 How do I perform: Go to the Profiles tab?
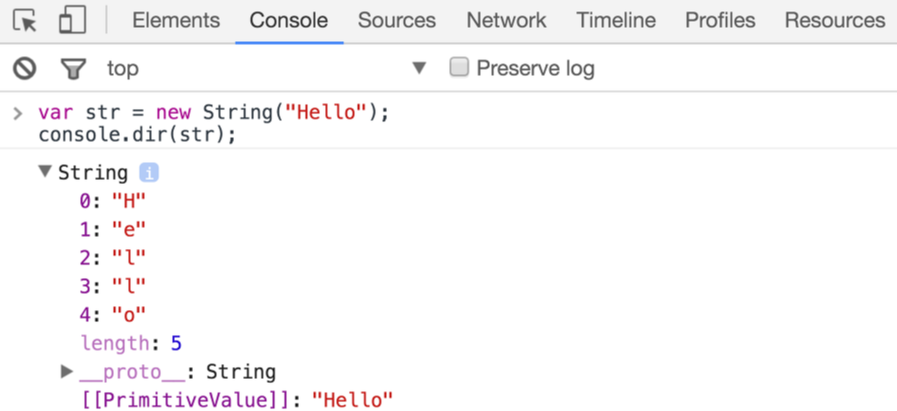[720, 21]
